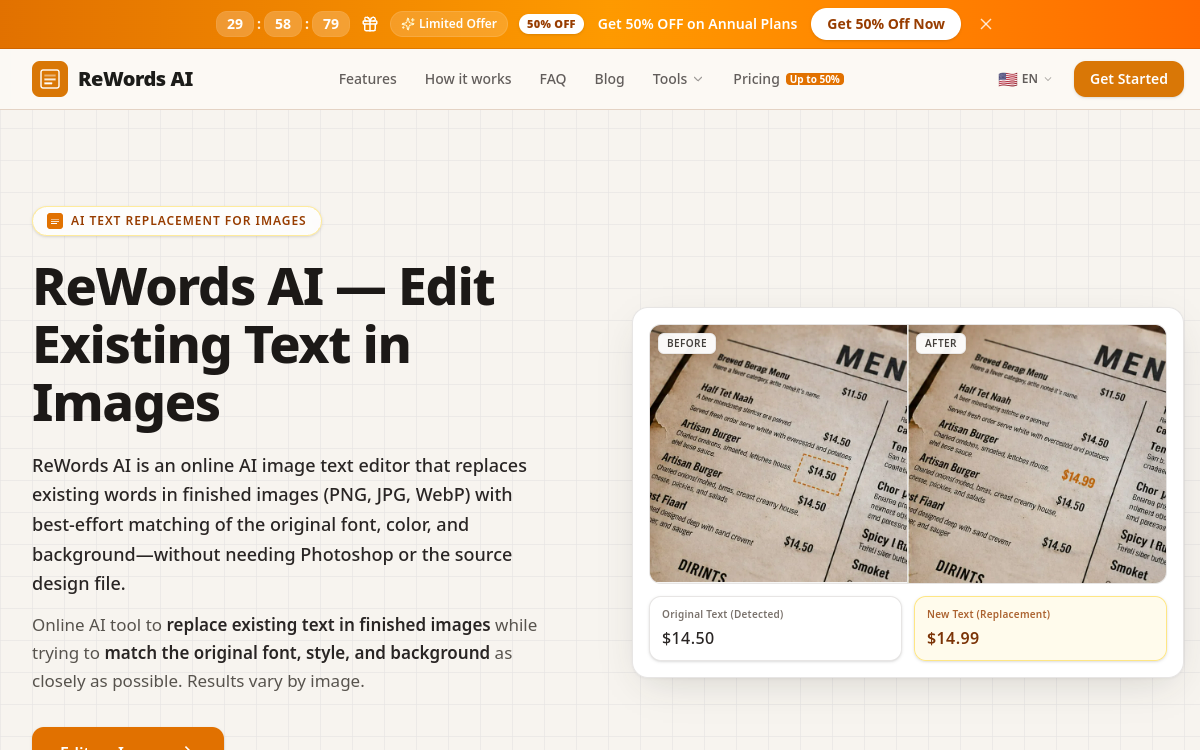Click the sparkle Limited Offer badge
The height and width of the screenshot is (750, 1200).
(449, 24)
